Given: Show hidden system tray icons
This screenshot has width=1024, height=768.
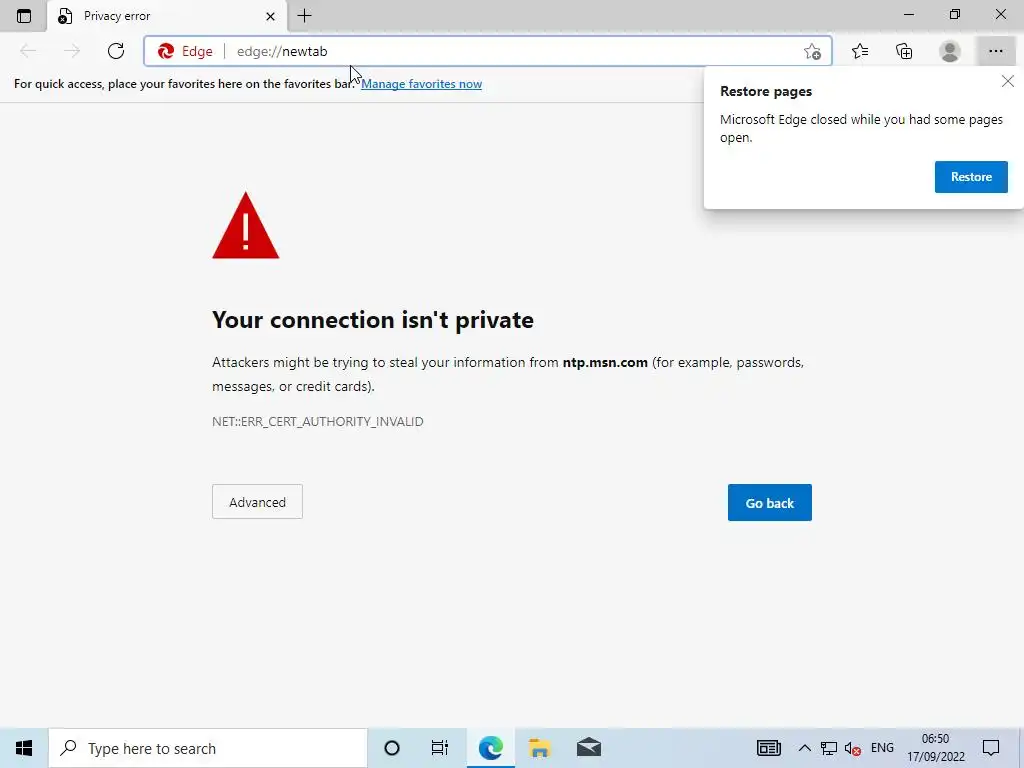Looking at the screenshot, I should point(805,748).
